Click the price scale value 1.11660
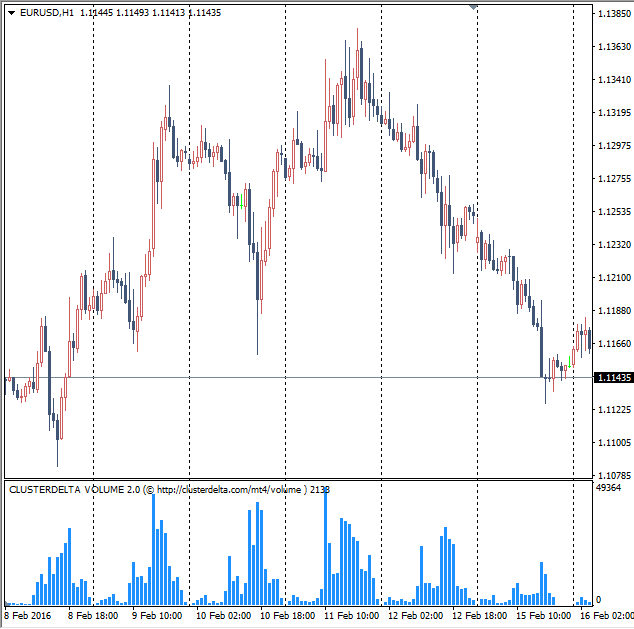634x629 pixels. point(614,344)
